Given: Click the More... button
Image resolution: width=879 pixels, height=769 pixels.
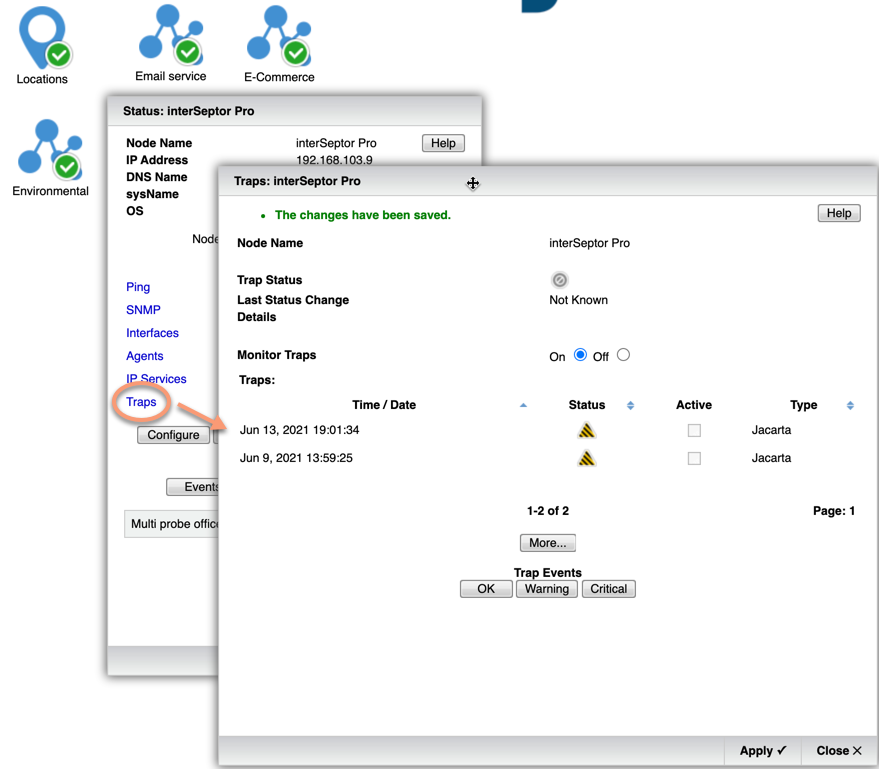Looking at the screenshot, I should [548, 543].
